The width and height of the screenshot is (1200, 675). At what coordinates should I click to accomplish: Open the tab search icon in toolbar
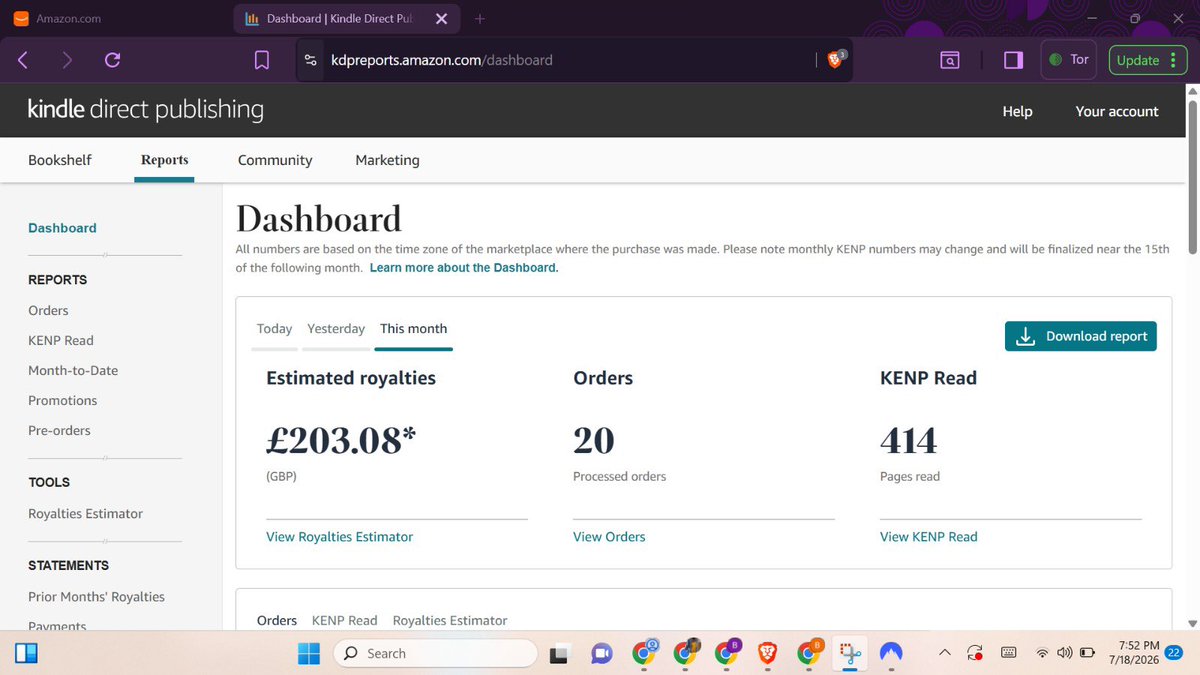(x=950, y=60)
